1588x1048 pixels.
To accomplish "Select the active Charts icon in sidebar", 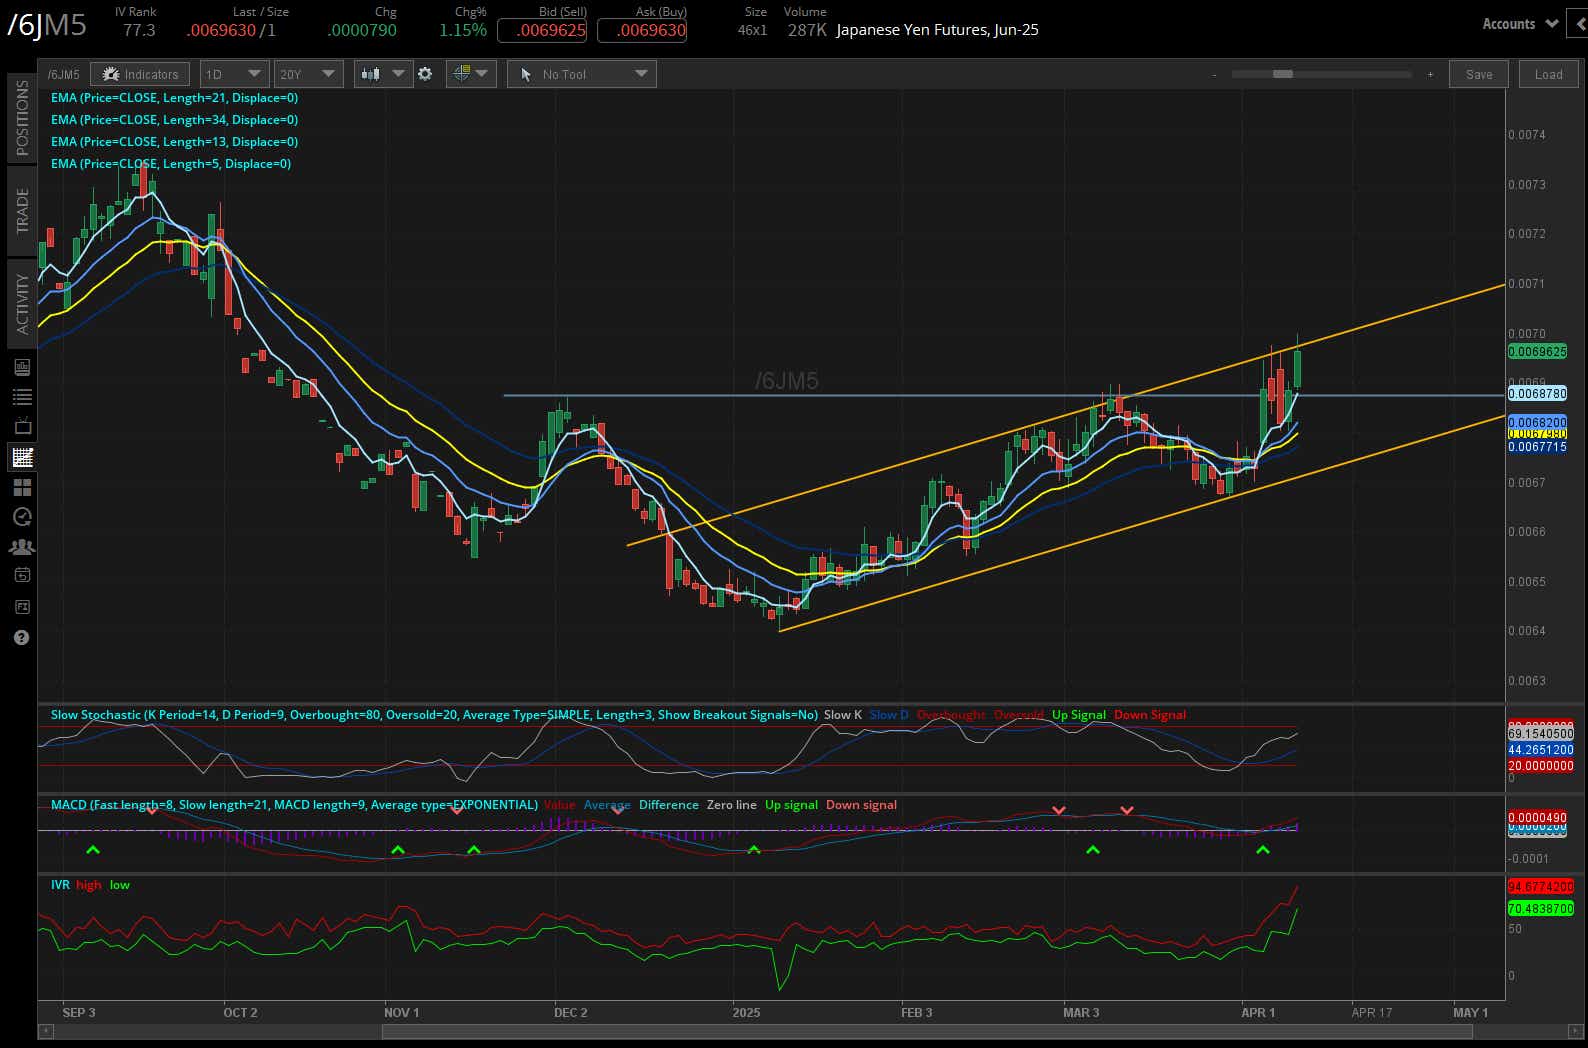I will pos(21,457).
